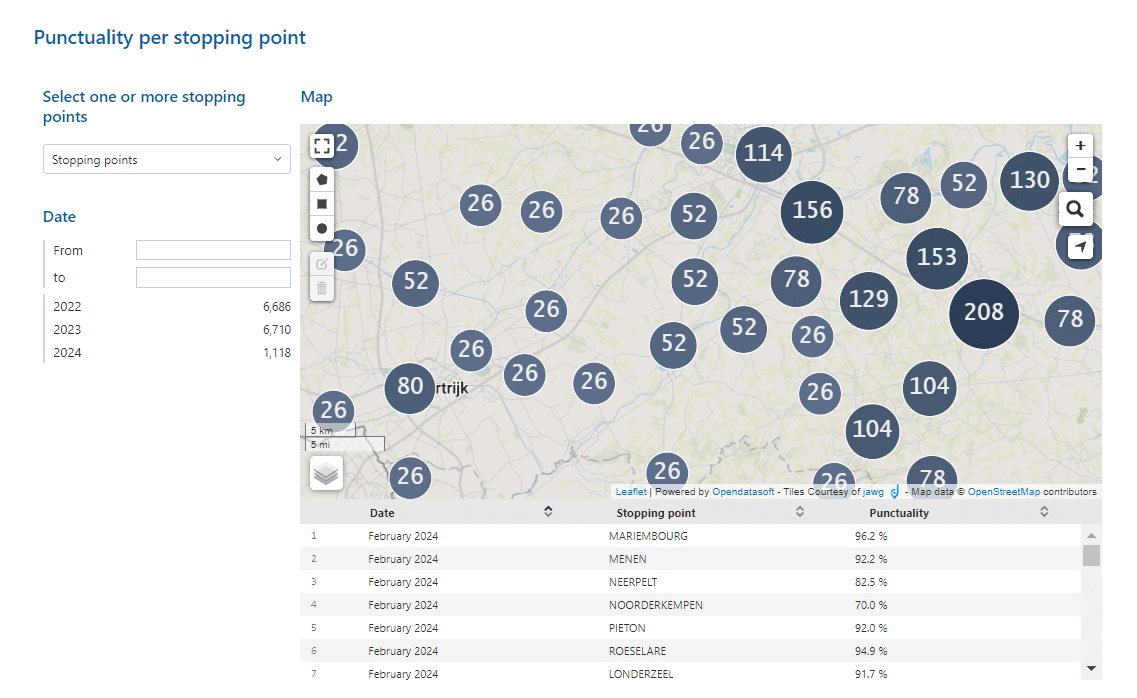This screenshot has height=698, width=1137.
Task: Filter by year 2024
Action: tap(68, 352)
